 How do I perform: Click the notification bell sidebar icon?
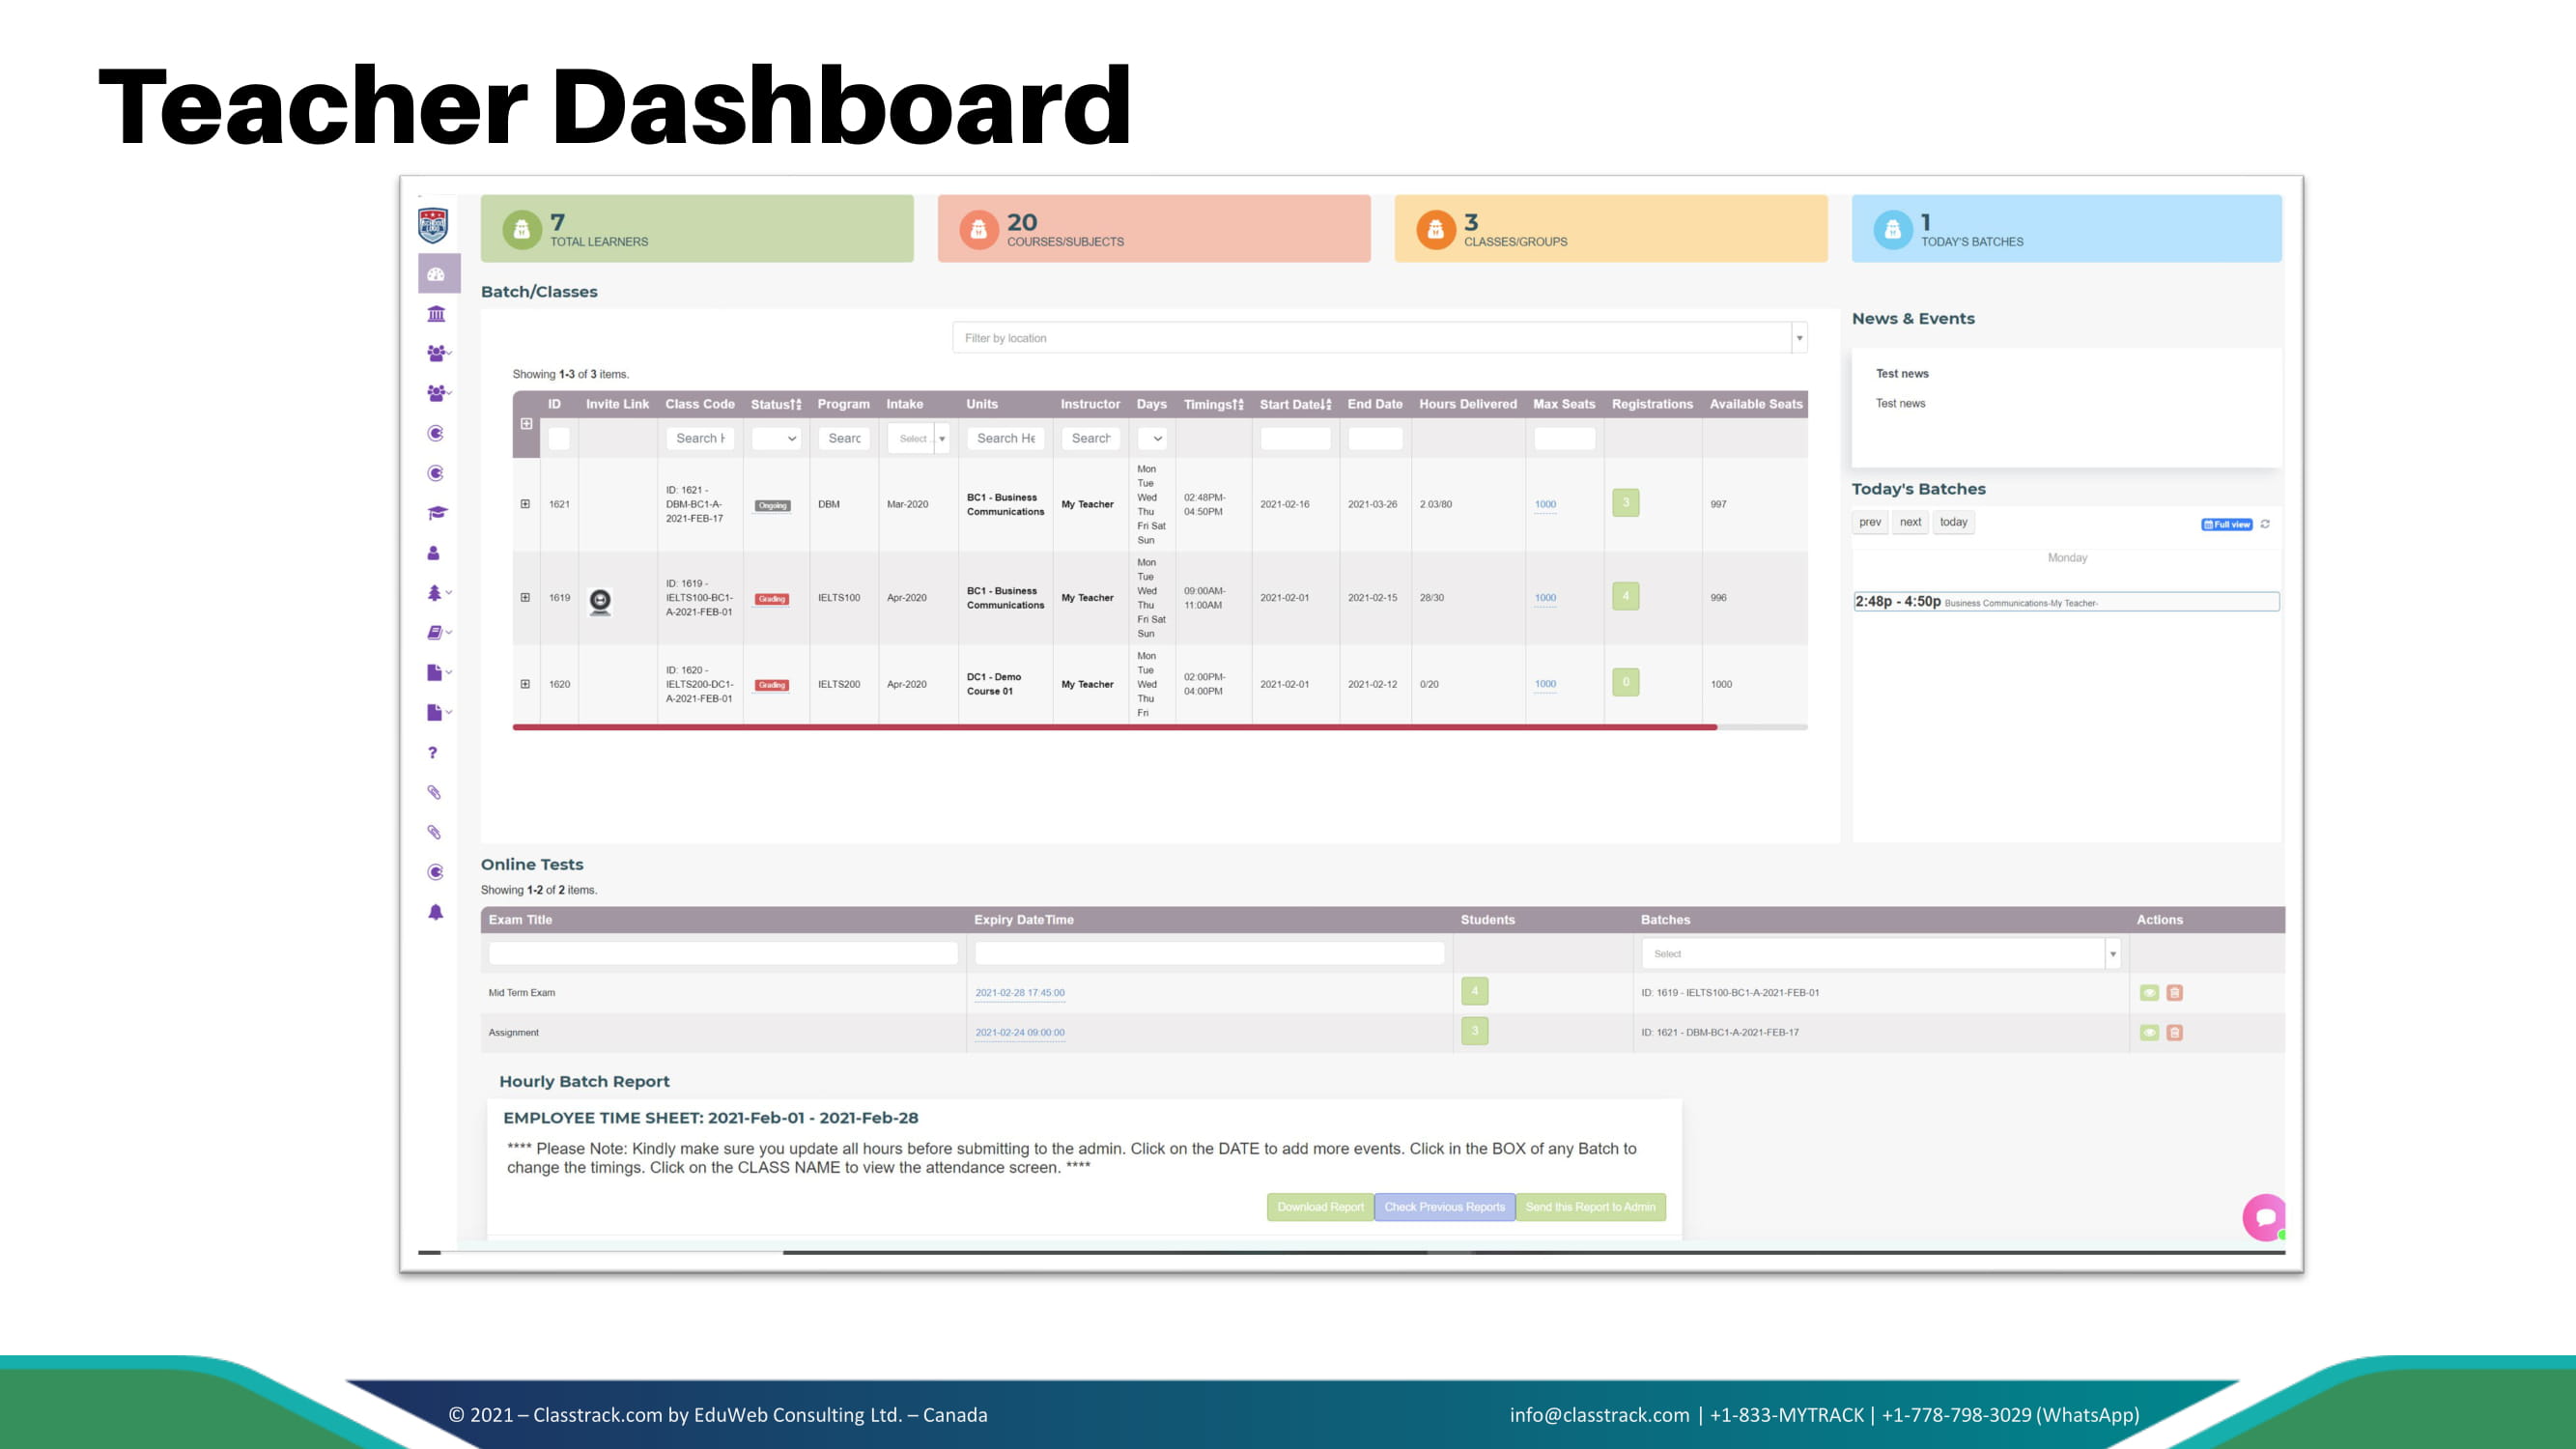click(x=436, y=912)
